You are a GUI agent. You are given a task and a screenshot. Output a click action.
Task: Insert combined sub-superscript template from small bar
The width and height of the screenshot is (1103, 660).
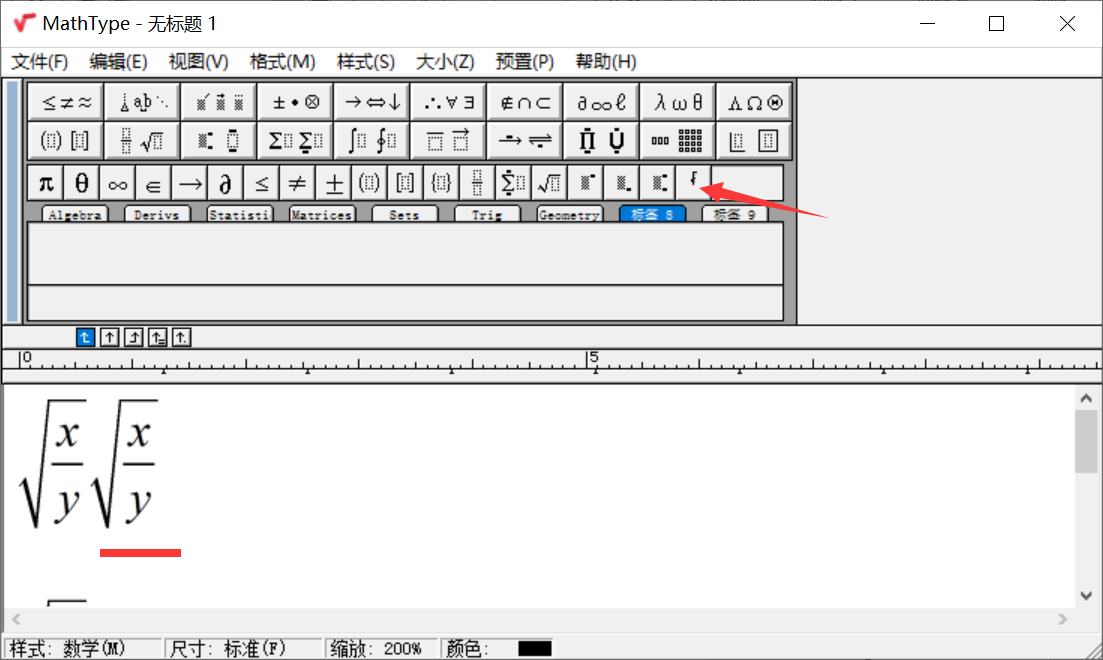click(657, 184)
